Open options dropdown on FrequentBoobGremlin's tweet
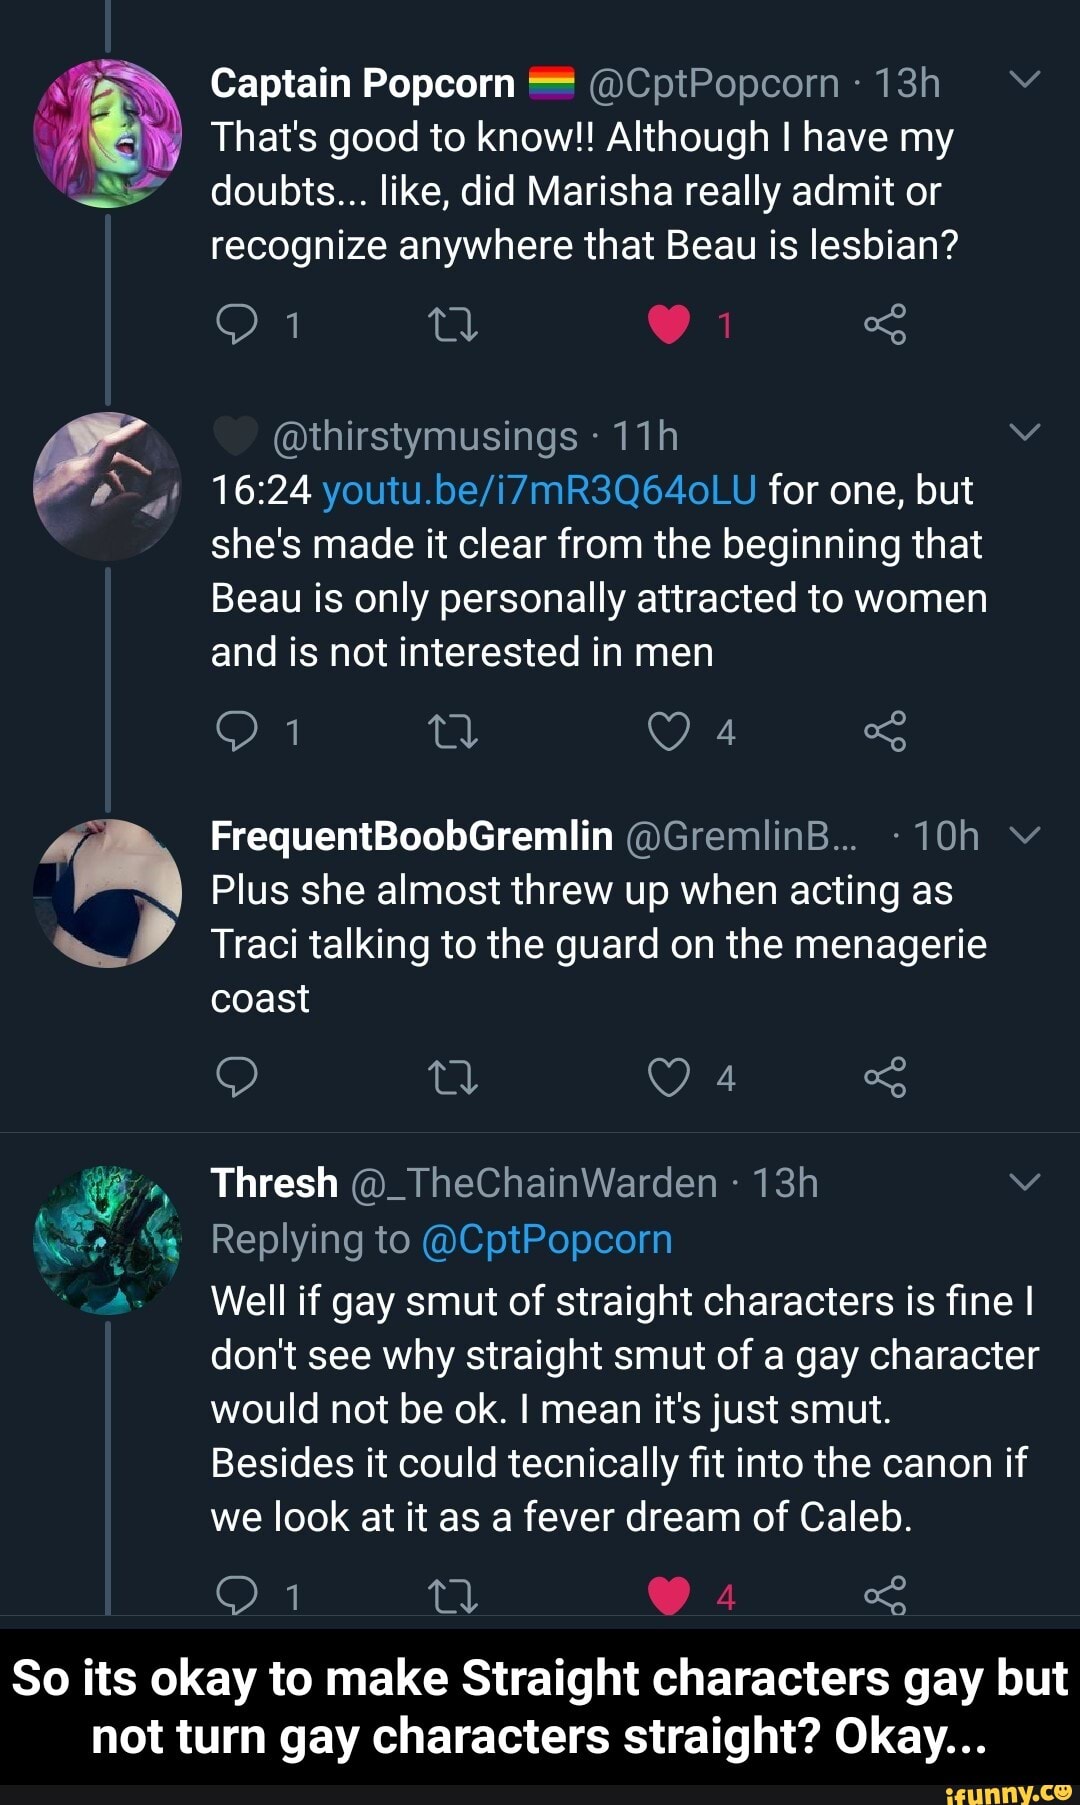Screen dimensions: 1080x1805 point(1025,834)
